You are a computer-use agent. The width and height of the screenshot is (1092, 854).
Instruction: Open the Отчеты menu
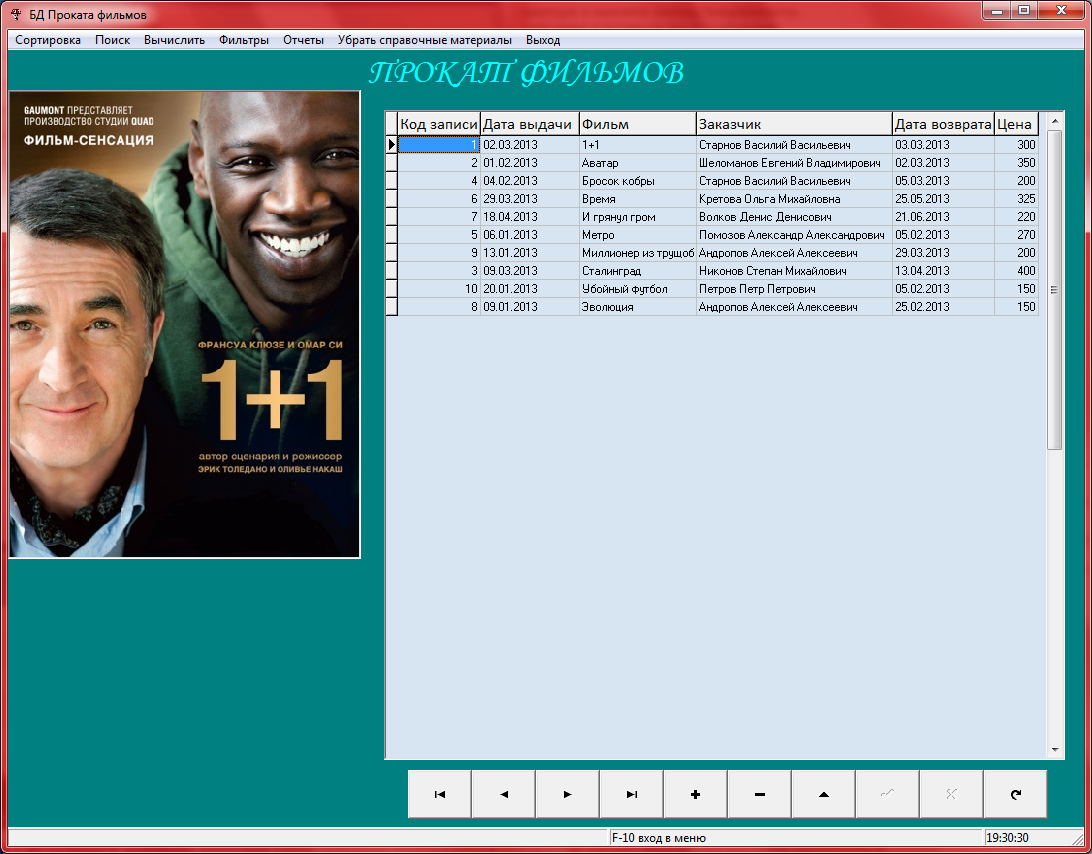coord(303,40)
